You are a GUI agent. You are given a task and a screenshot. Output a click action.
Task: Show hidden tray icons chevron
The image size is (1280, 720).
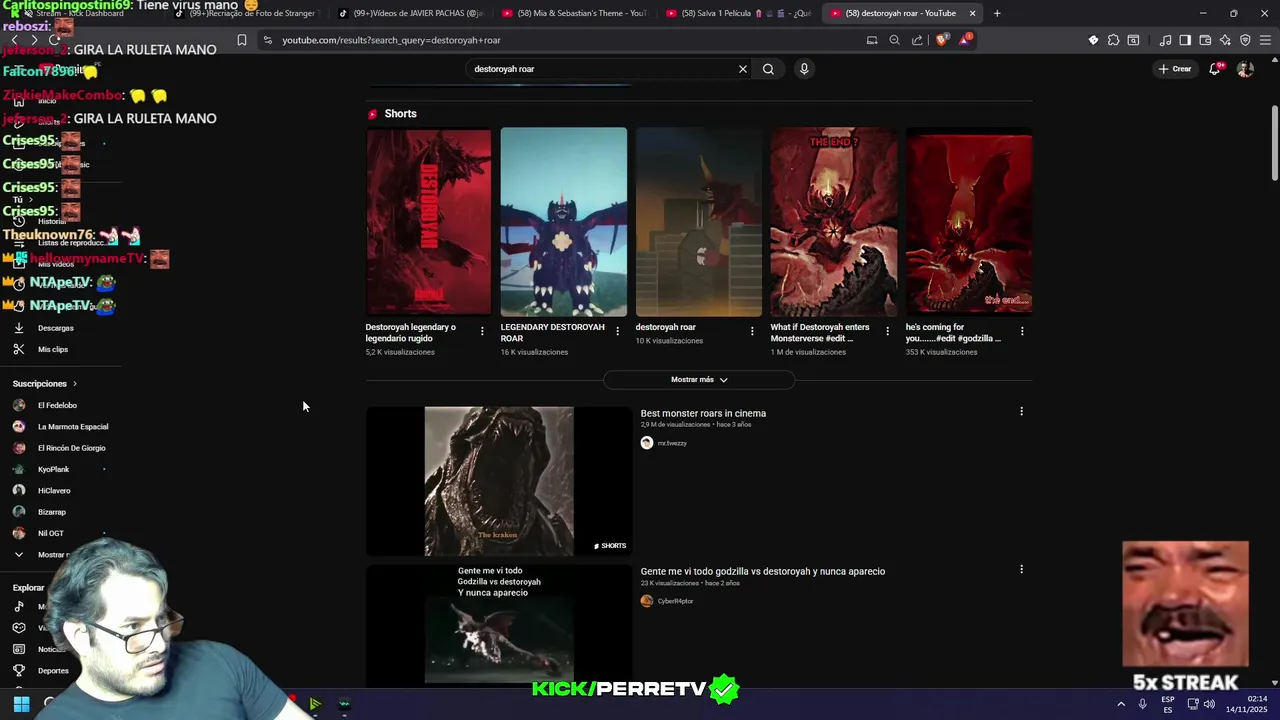1120,704
